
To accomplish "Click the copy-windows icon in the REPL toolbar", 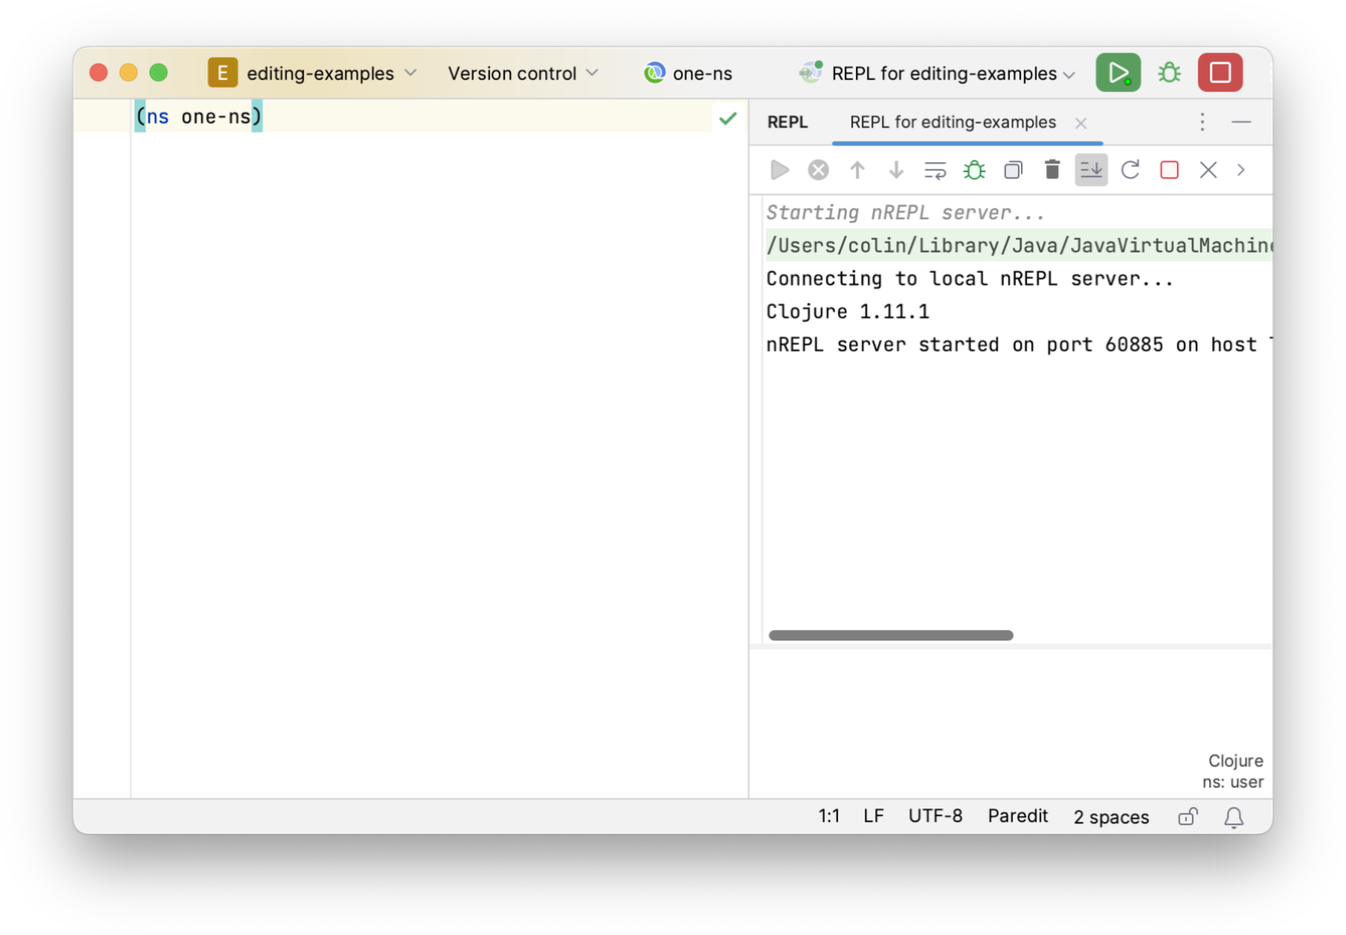I will 1013,170.
